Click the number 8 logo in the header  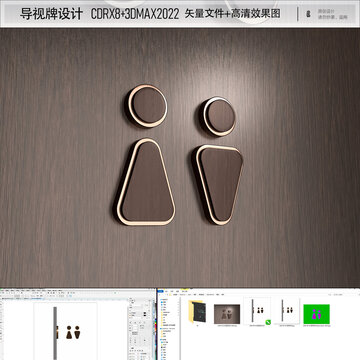(308, 14)
